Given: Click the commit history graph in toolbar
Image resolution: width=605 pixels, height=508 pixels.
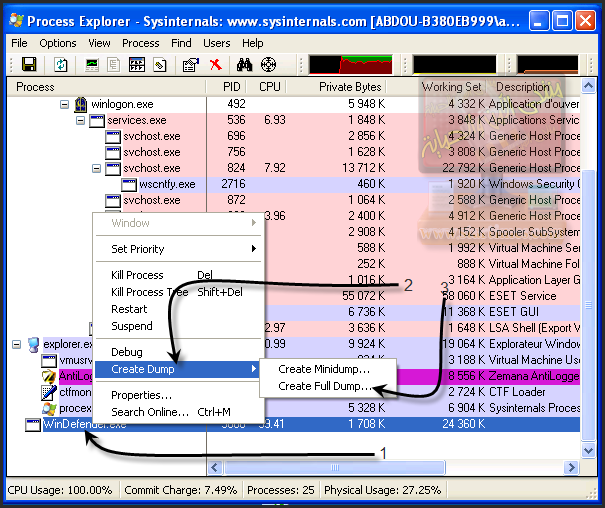Looking at the screenshot, I should point(455,64).
